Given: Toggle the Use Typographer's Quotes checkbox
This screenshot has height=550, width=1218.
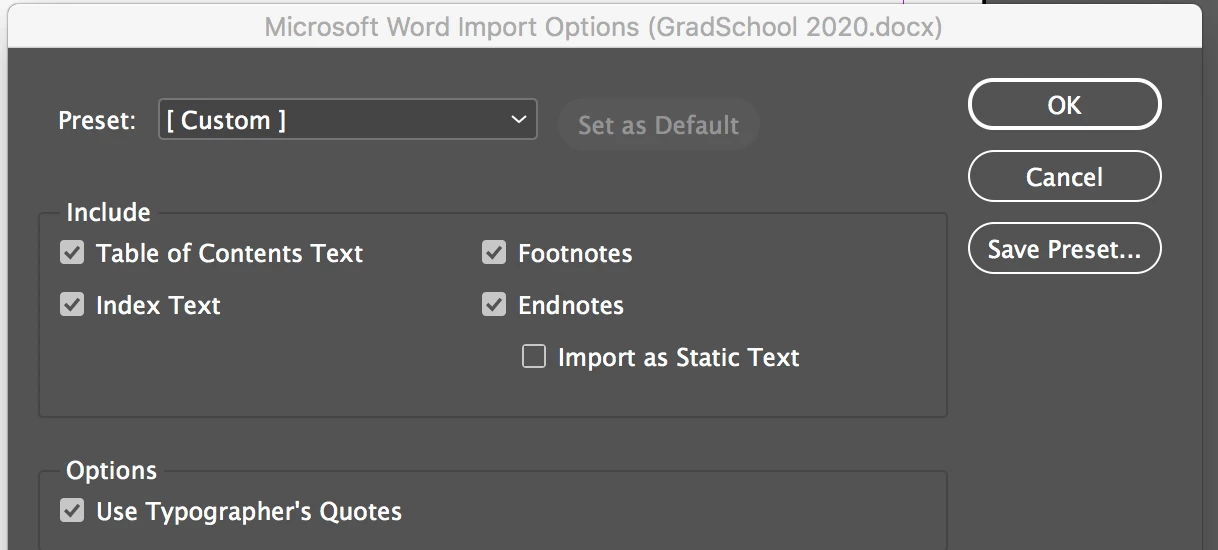Looking at the screenshot, I should [x=72, y=511].
